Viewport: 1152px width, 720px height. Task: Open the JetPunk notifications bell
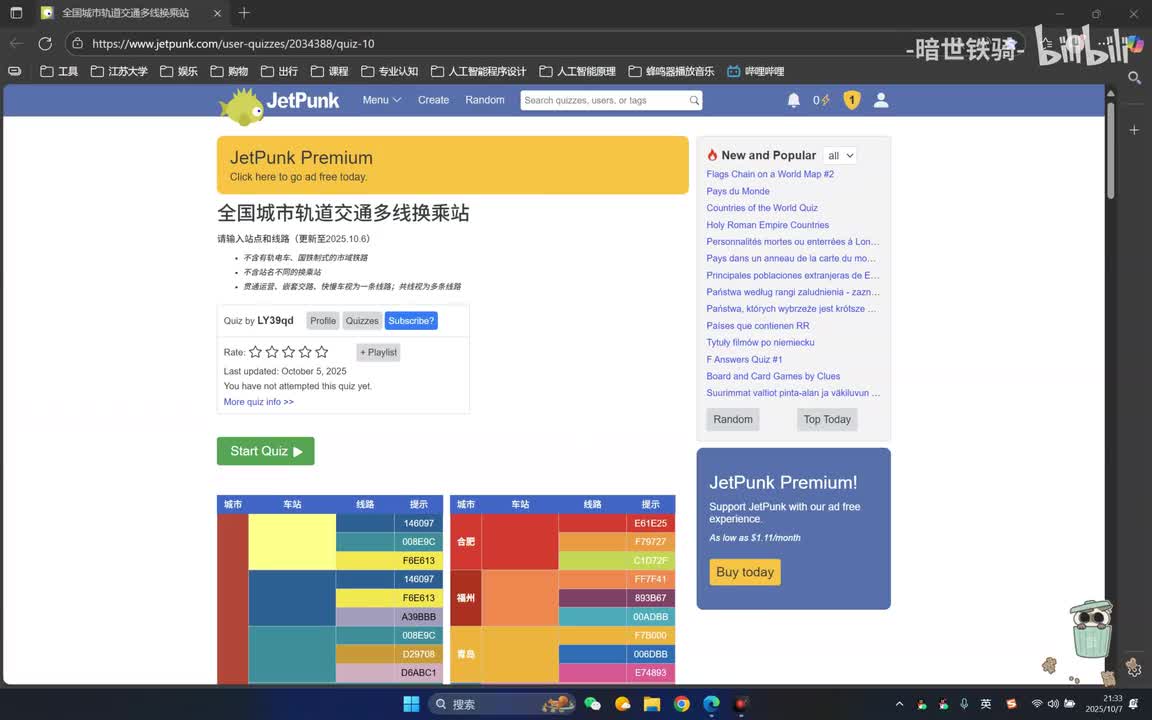(x=793, y=101)
